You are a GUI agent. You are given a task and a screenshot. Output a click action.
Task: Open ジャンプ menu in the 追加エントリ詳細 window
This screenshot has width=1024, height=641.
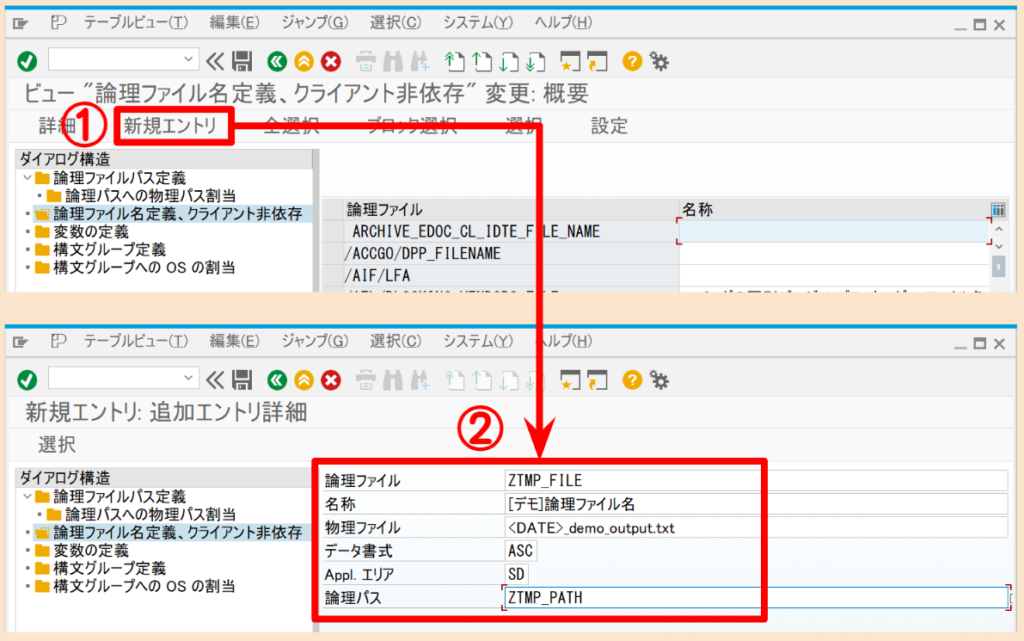click(x=315, y=341)
